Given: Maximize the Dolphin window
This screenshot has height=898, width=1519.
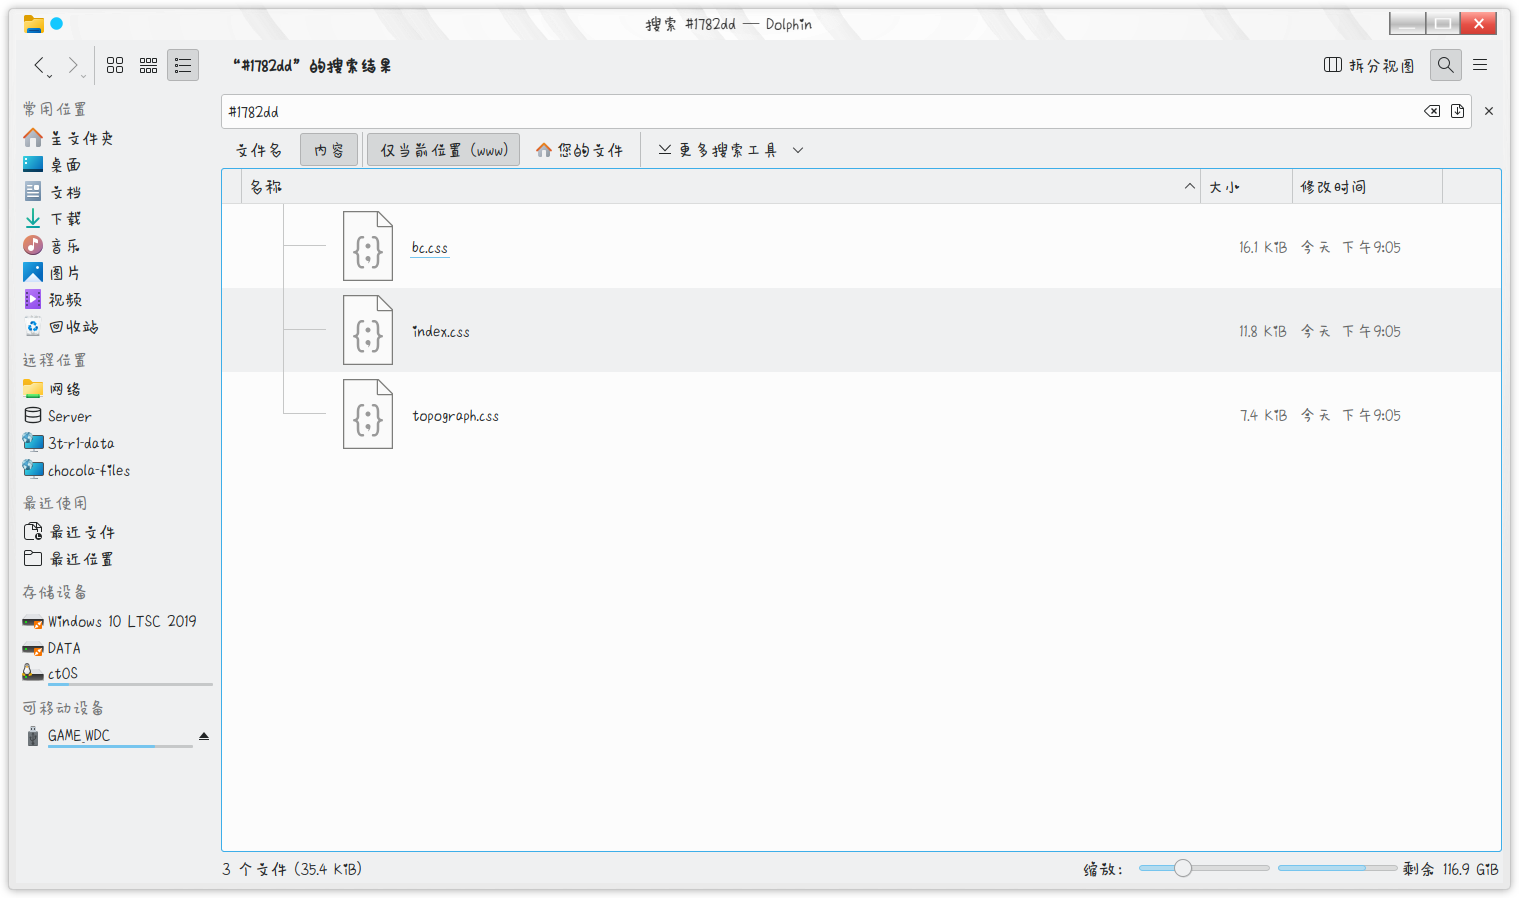Looking at the screenshot, I should pos(1443,23).
